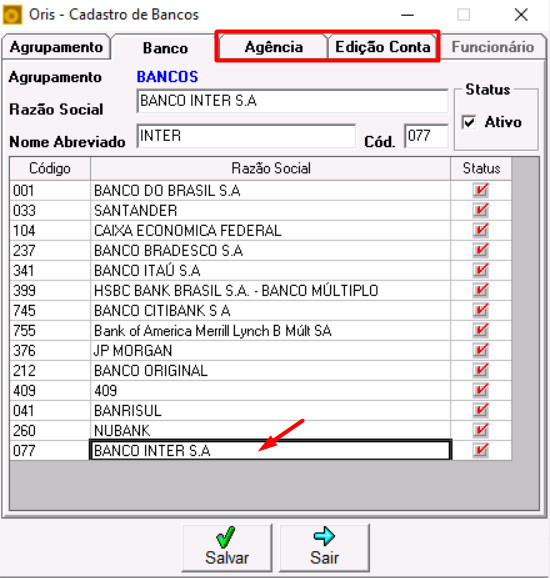Select the JP MORGAN cell
550x578 pixels.
pos(271,351)
